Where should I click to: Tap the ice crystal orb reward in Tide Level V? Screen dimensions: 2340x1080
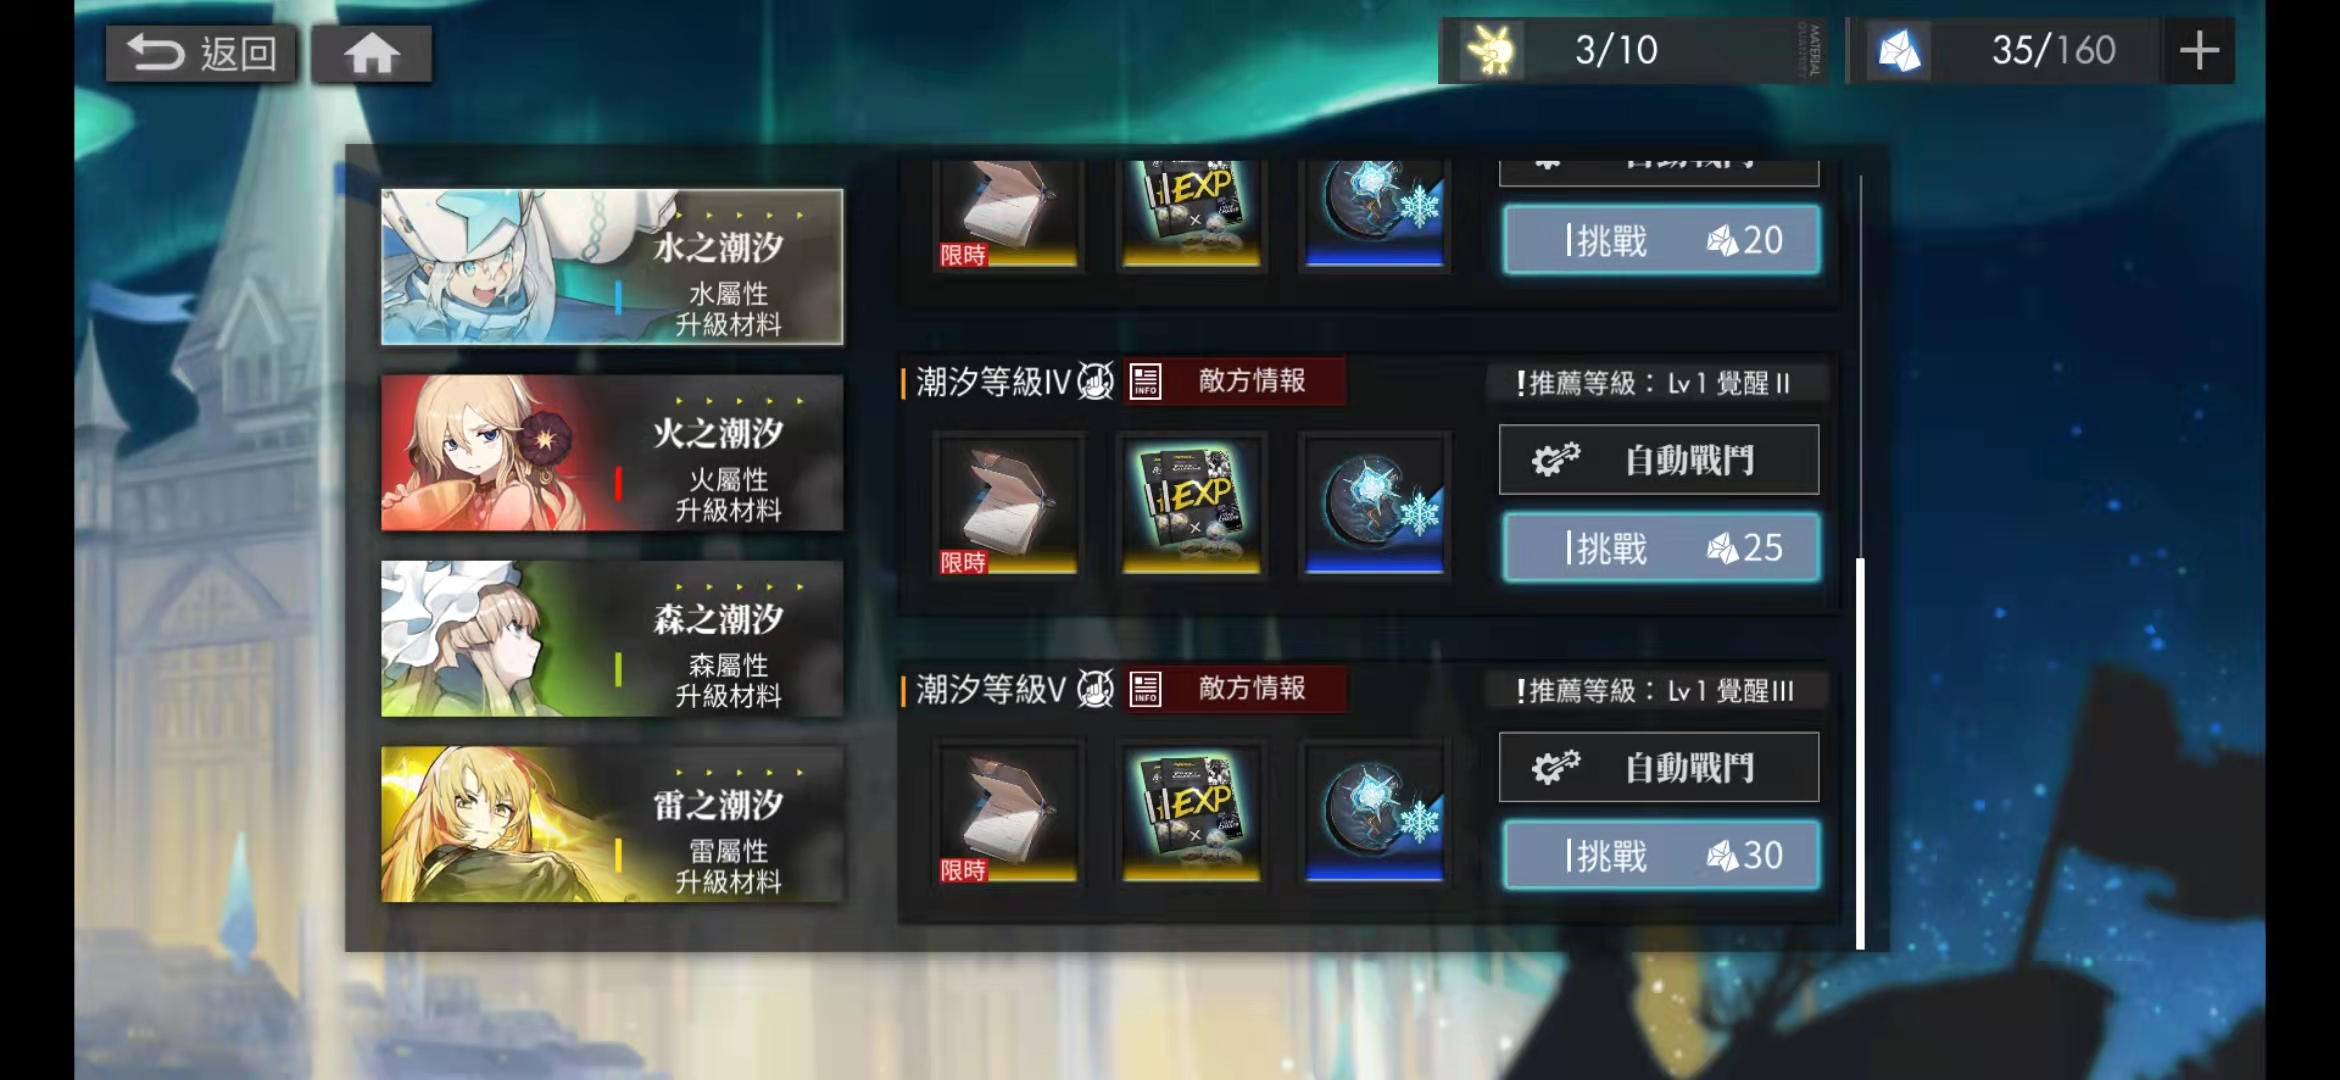(1375, 812)
